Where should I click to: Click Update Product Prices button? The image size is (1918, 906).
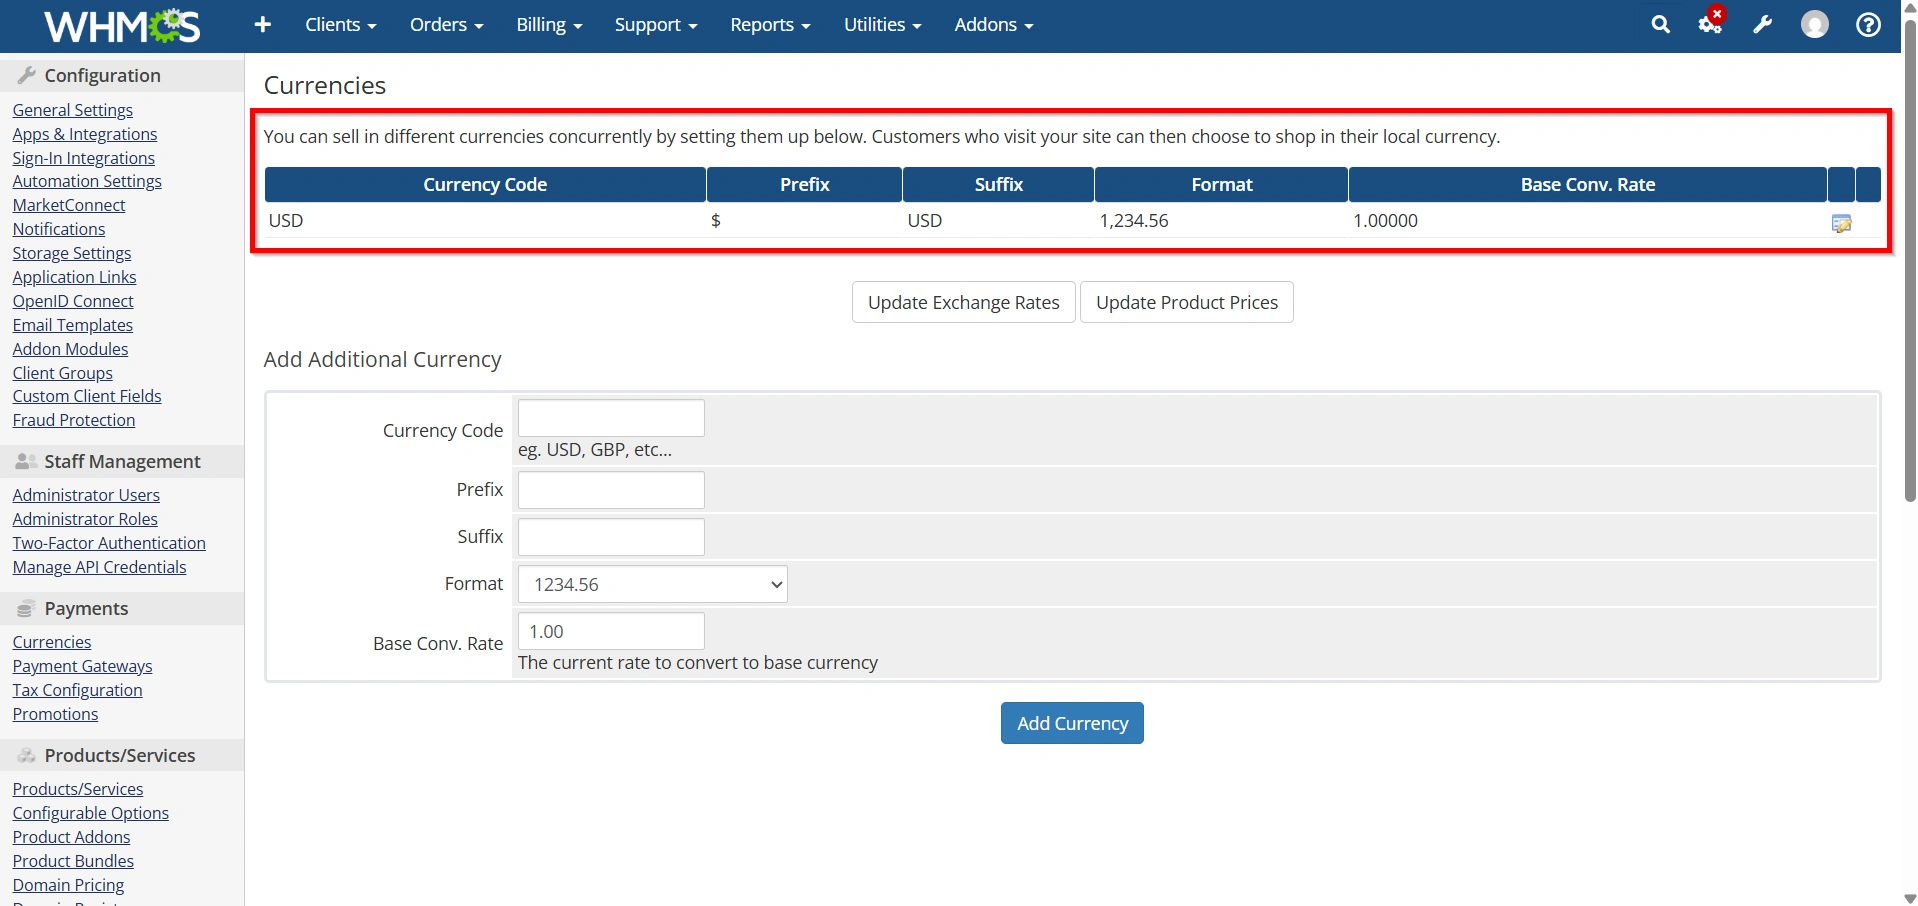point(1186,302)
